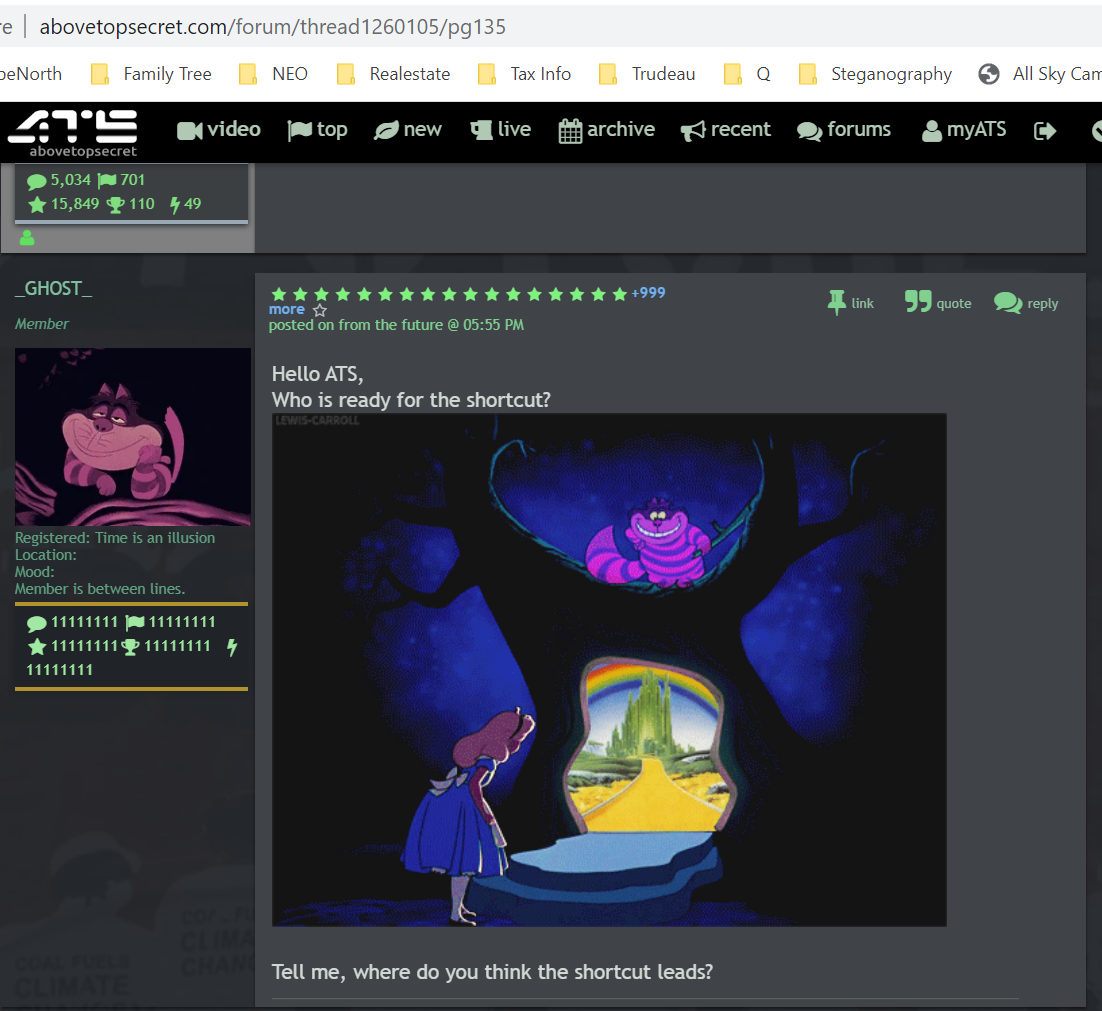Click the 'posted on from the future @ 05:55 PM' timestamp
Image resolution: width=1102 pixels, height=1011 pixels.
(x=396, y=325)
